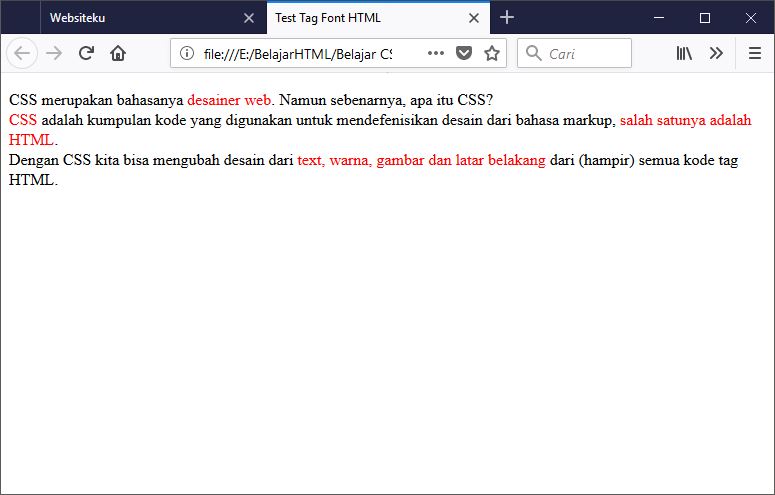Screen dimensions: 775x495
Task: Click the red word 'CSS' starting line two
Action: point(23,120)
